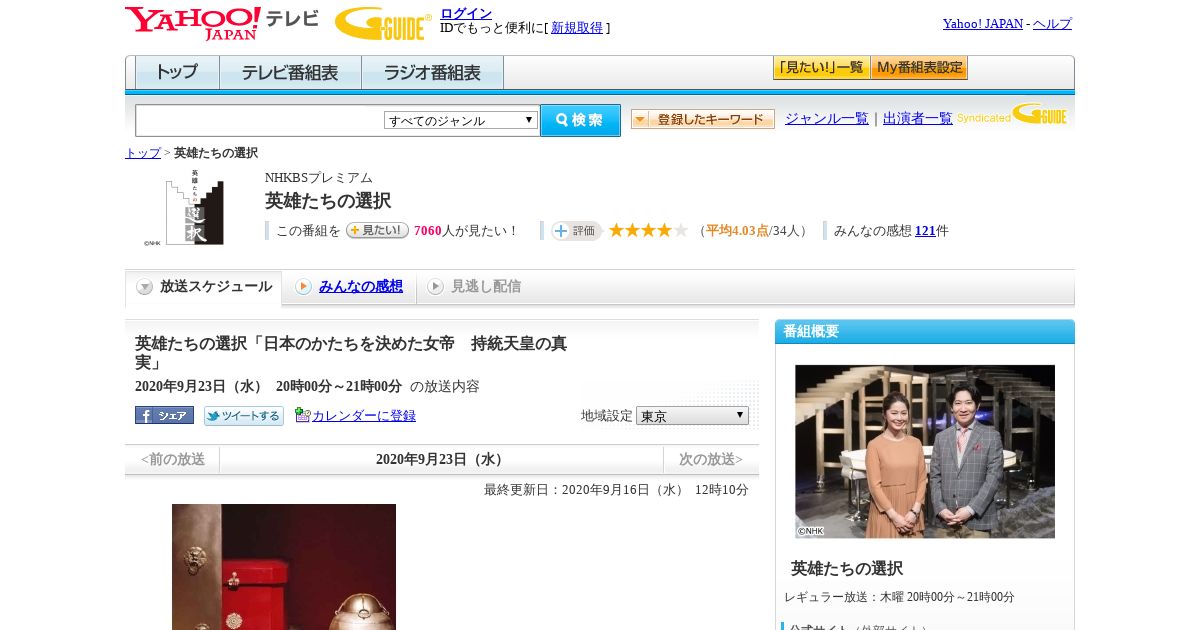Open the ジャンル一覧 link
The height and width of the screenshot is (630, 1200).
point(827,119)
